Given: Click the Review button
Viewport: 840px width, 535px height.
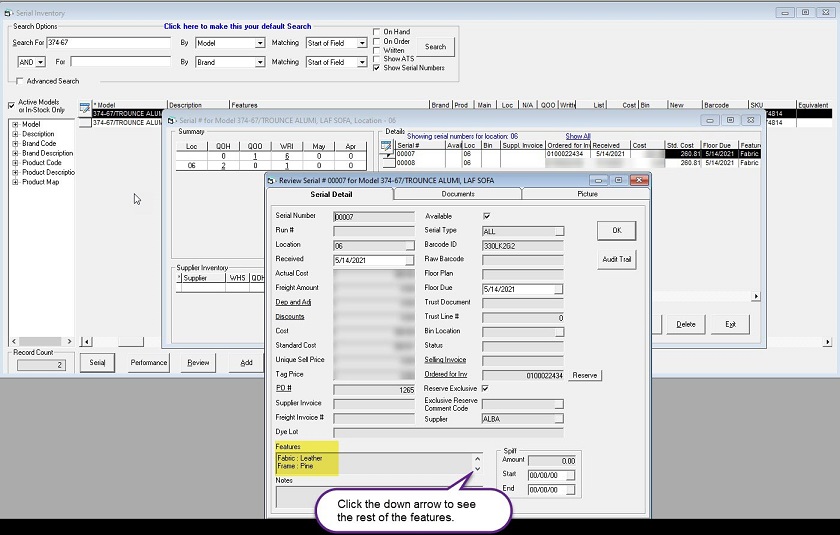Looking at the screenshot, I should coord(198,363).
